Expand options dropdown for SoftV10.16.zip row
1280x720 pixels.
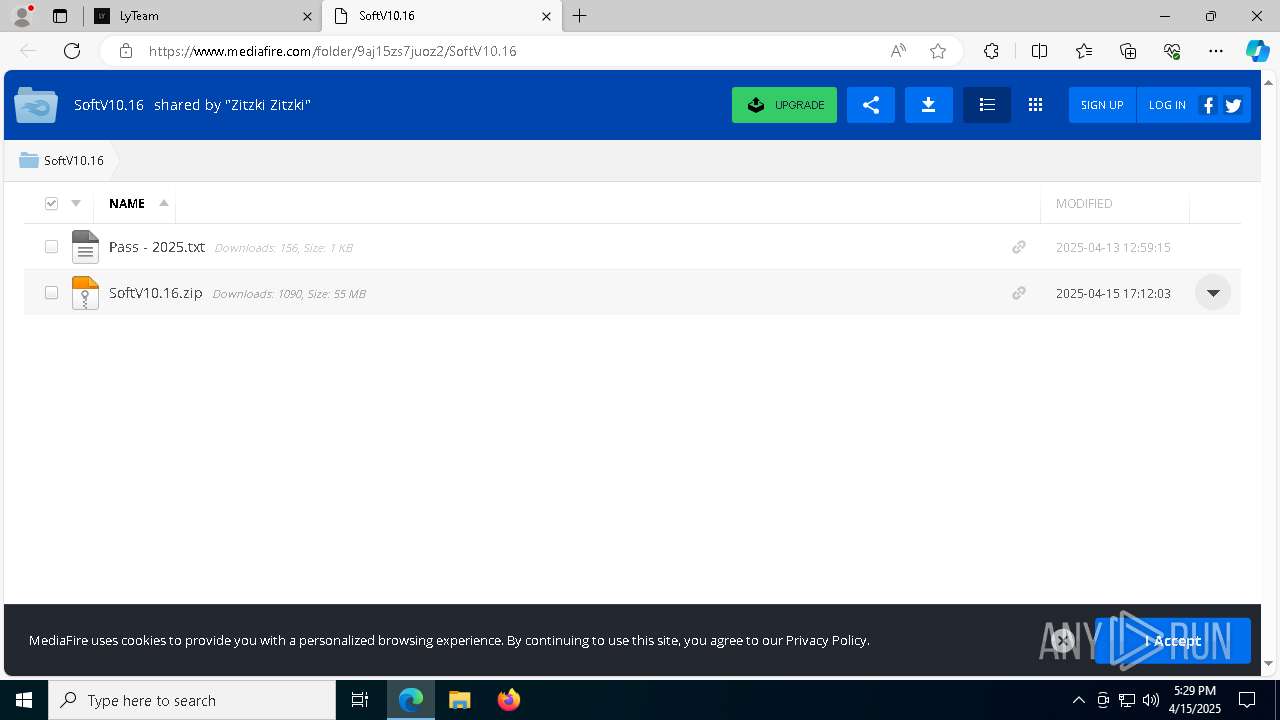click(1213, 293)
